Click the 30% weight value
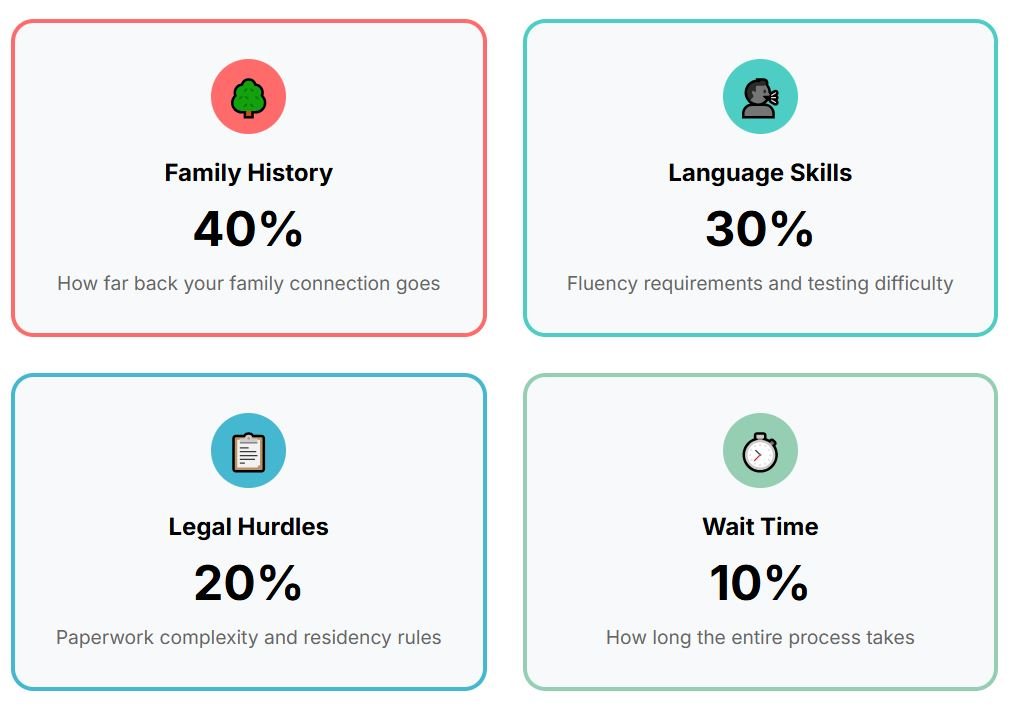 tap(760, 228)
